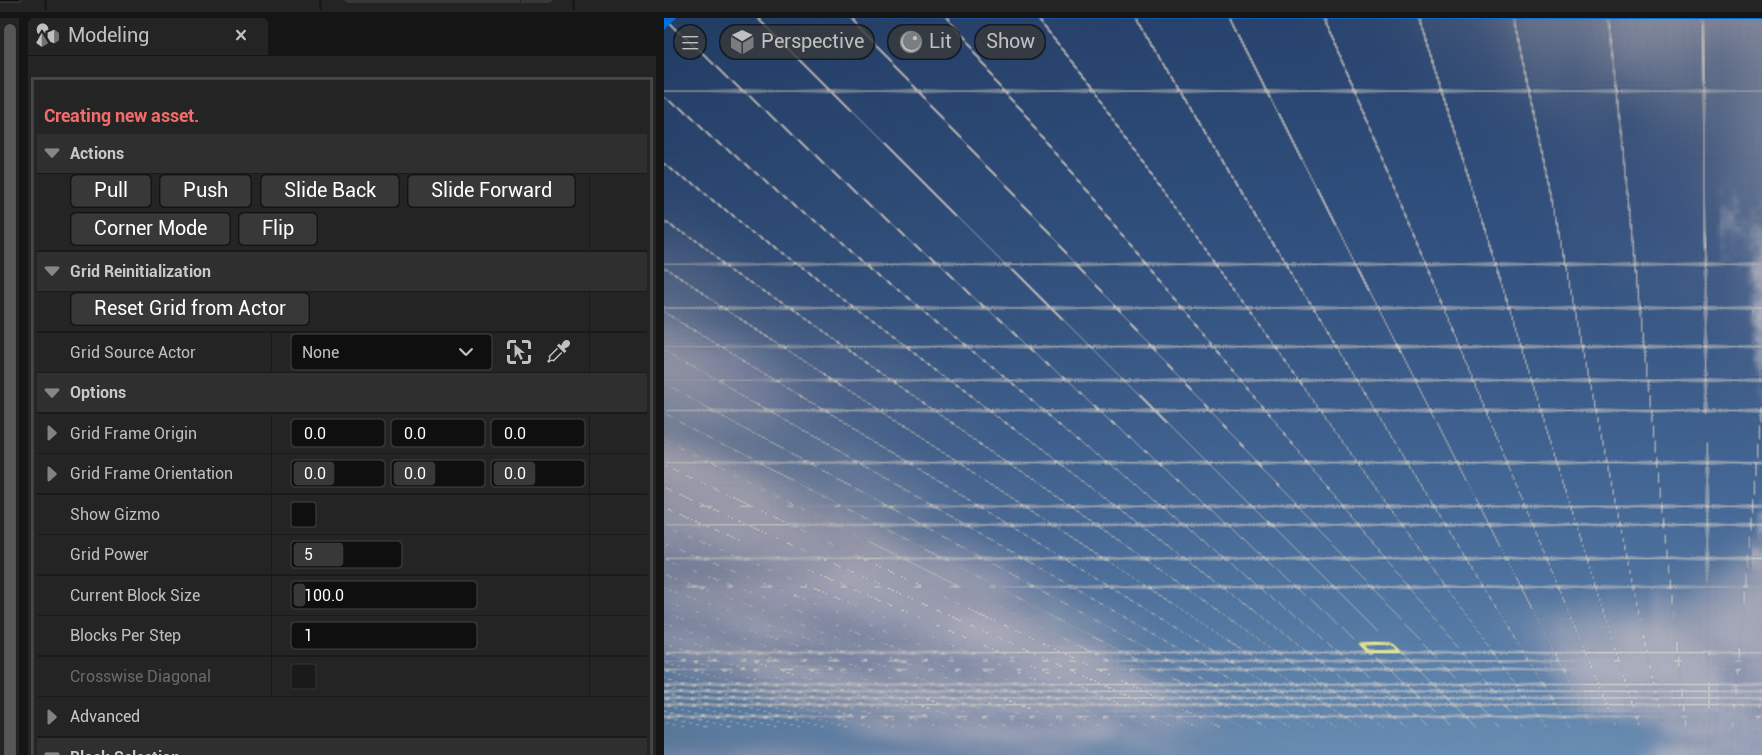Collapse the Options section
Image resolution: width=1762 pixels, height=755 pixels.
point(52,392)
